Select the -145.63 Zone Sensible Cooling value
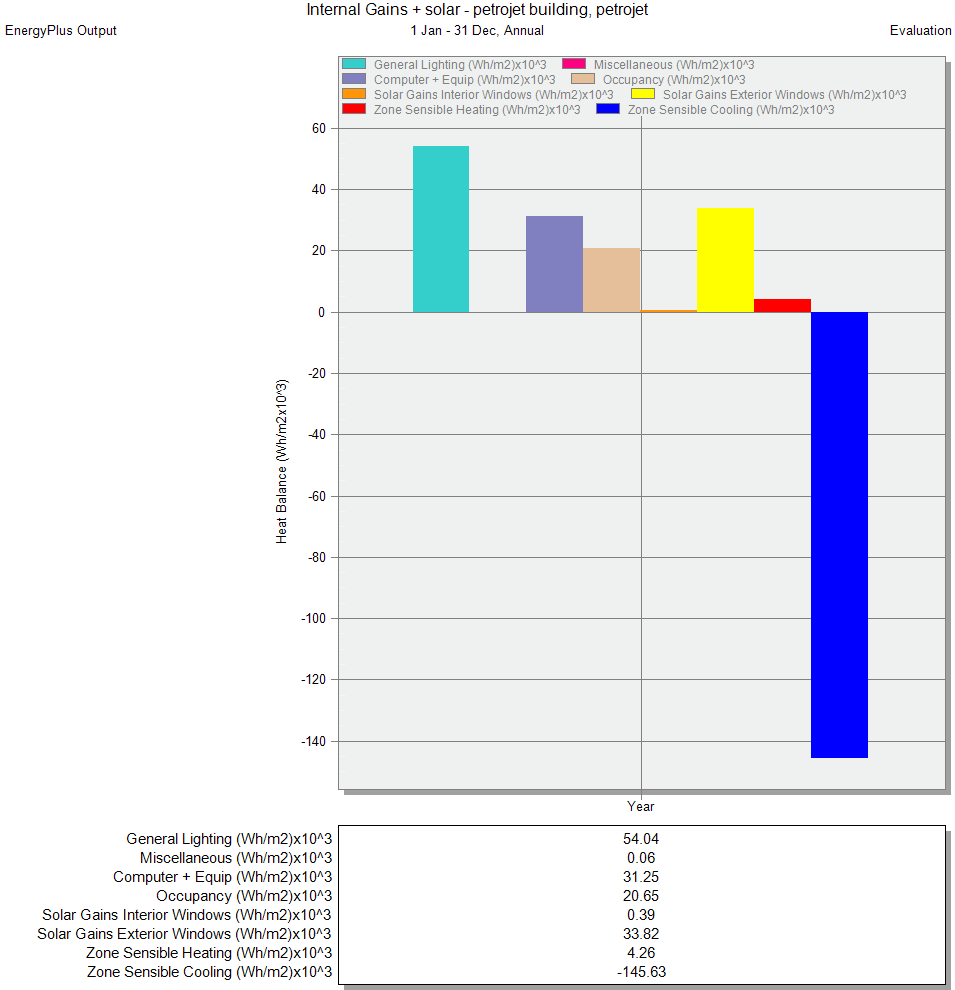Viewport: 955px width, 990px height. tap(641, 972)
